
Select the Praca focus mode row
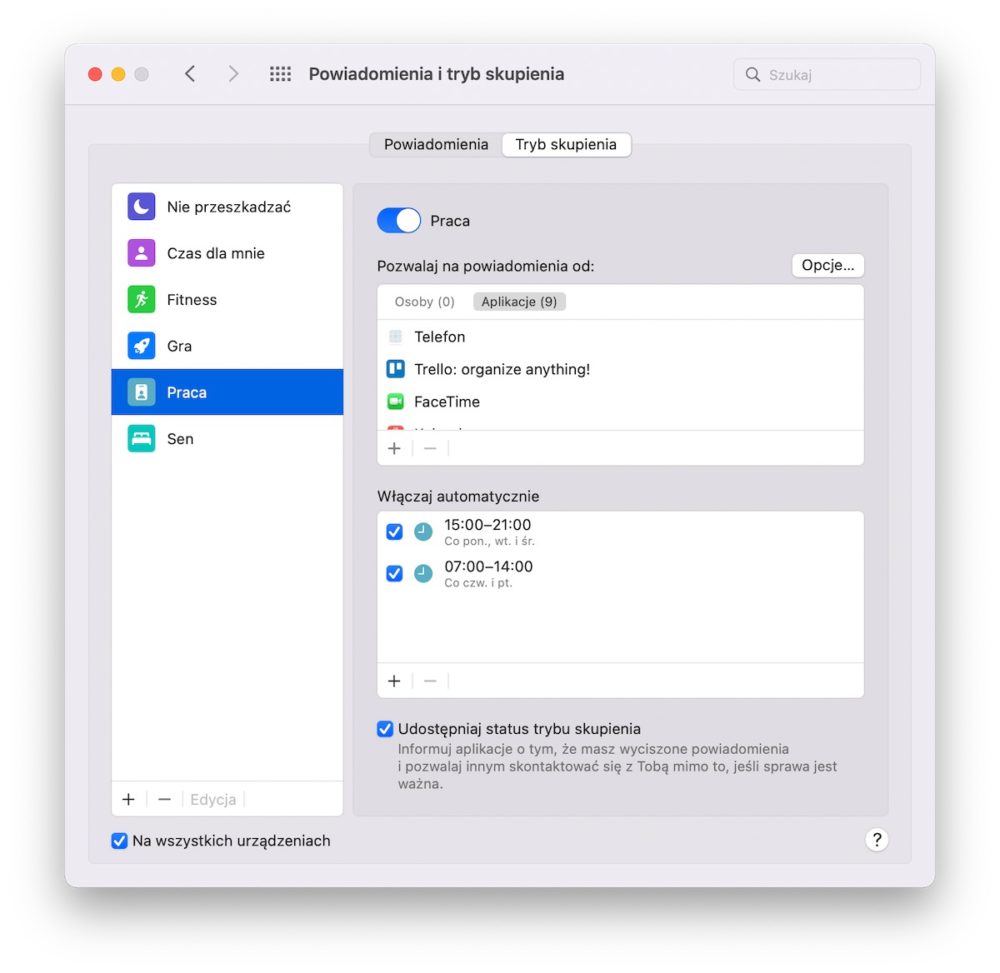coord(227,392)
